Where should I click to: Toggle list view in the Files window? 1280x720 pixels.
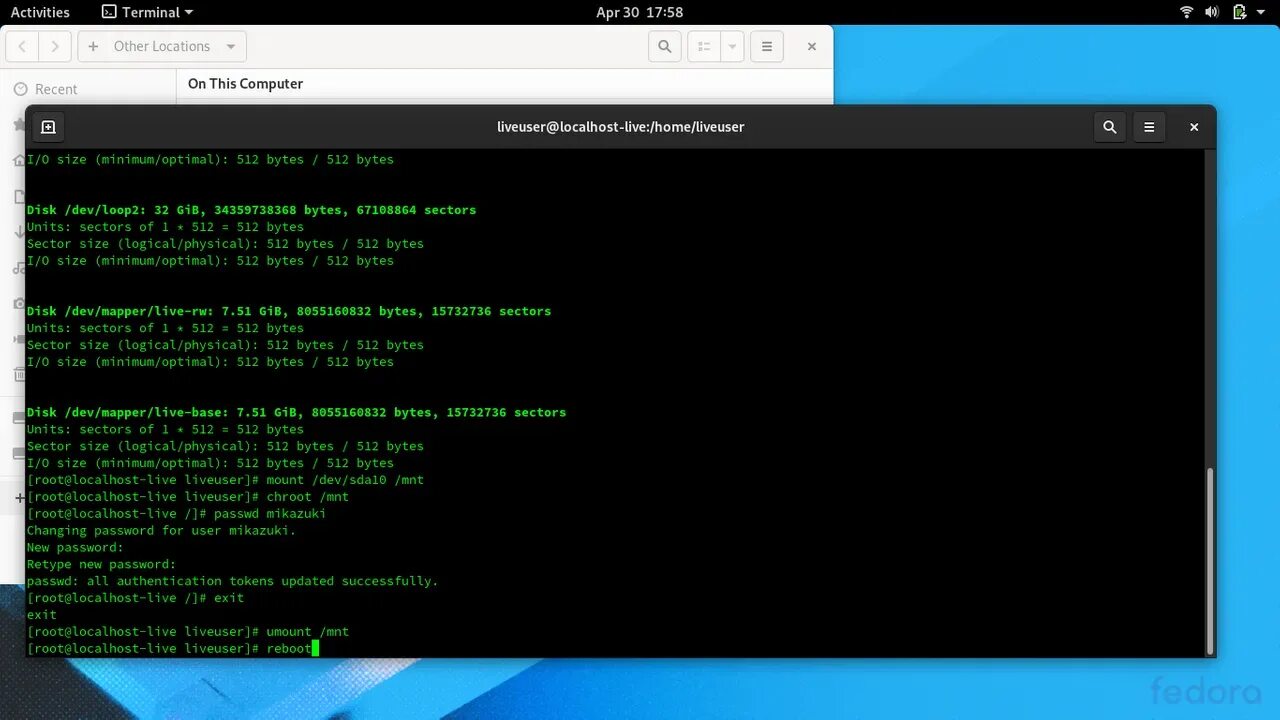click(704, 46)
